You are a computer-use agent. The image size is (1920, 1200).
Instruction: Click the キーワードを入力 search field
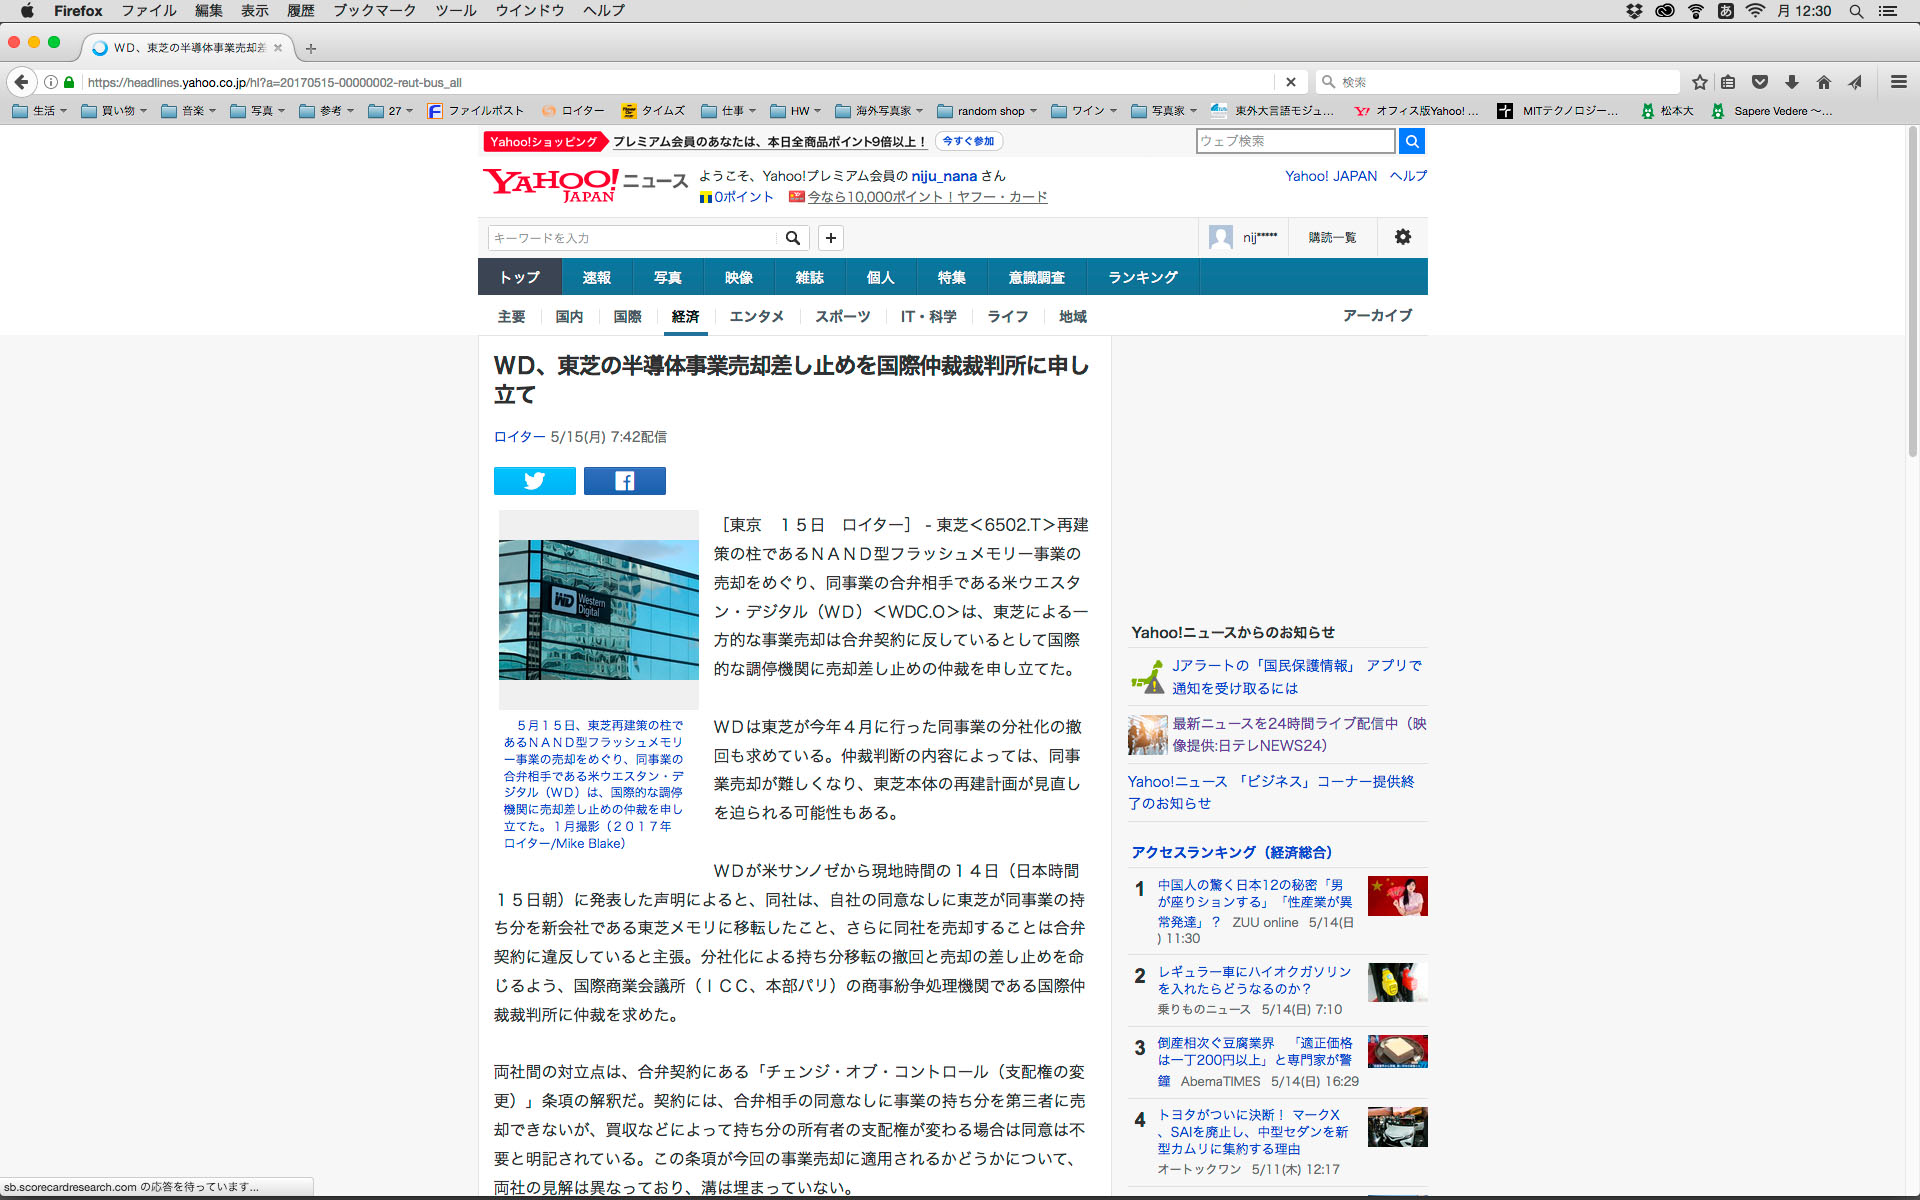coord(632,238)
